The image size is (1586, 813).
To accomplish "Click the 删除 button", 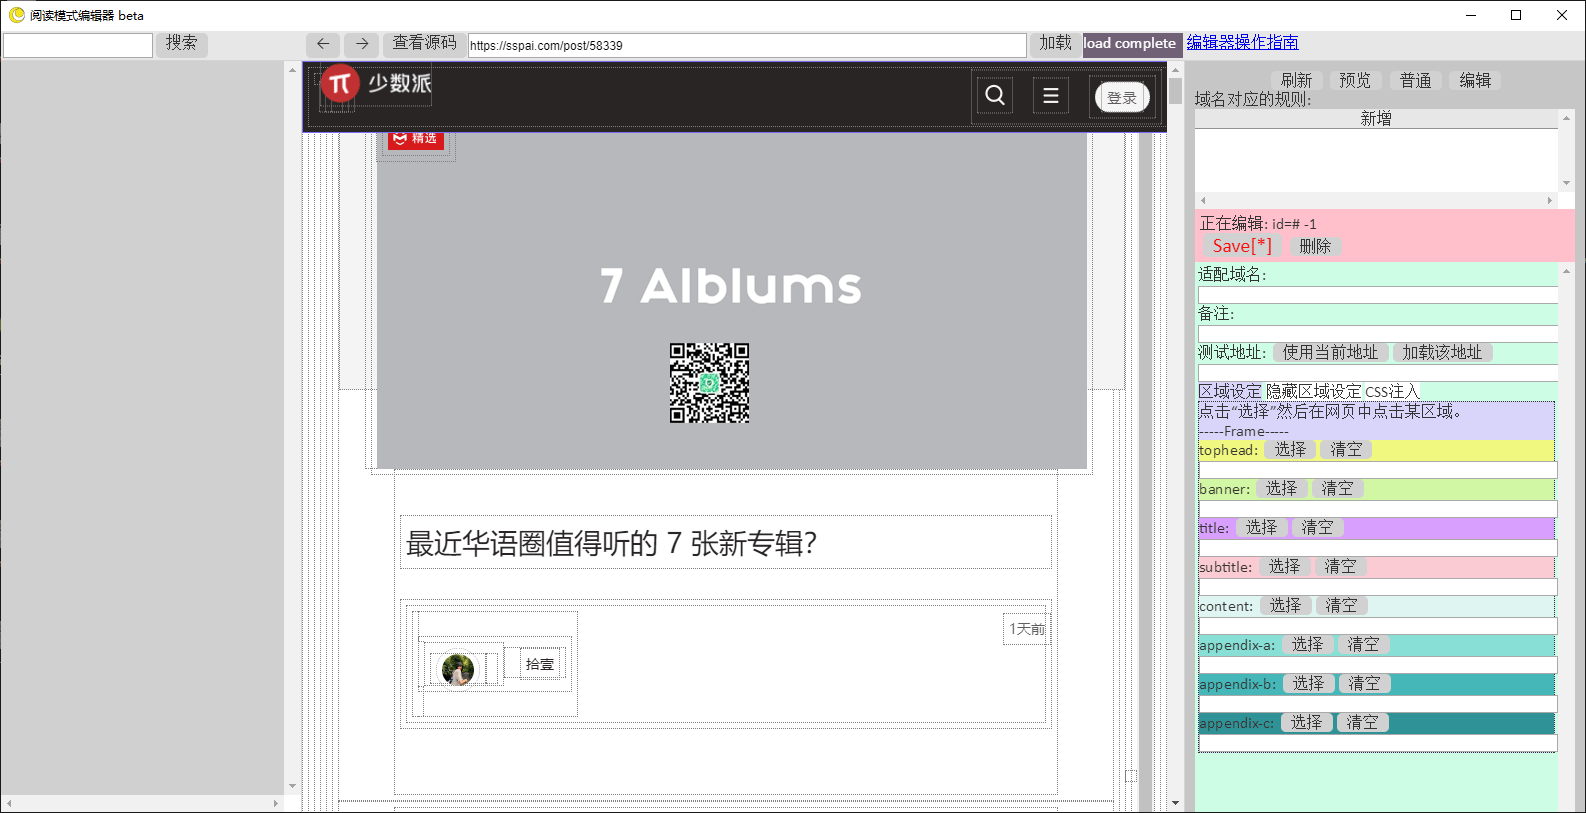I will coord(1315,246).
